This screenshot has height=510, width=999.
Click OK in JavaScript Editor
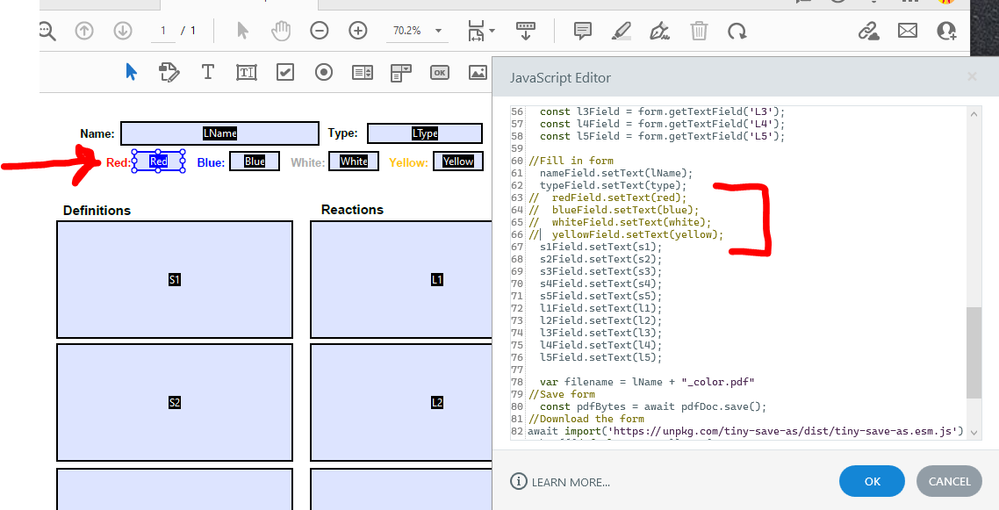pyautogui.click(x=872, y=481)
